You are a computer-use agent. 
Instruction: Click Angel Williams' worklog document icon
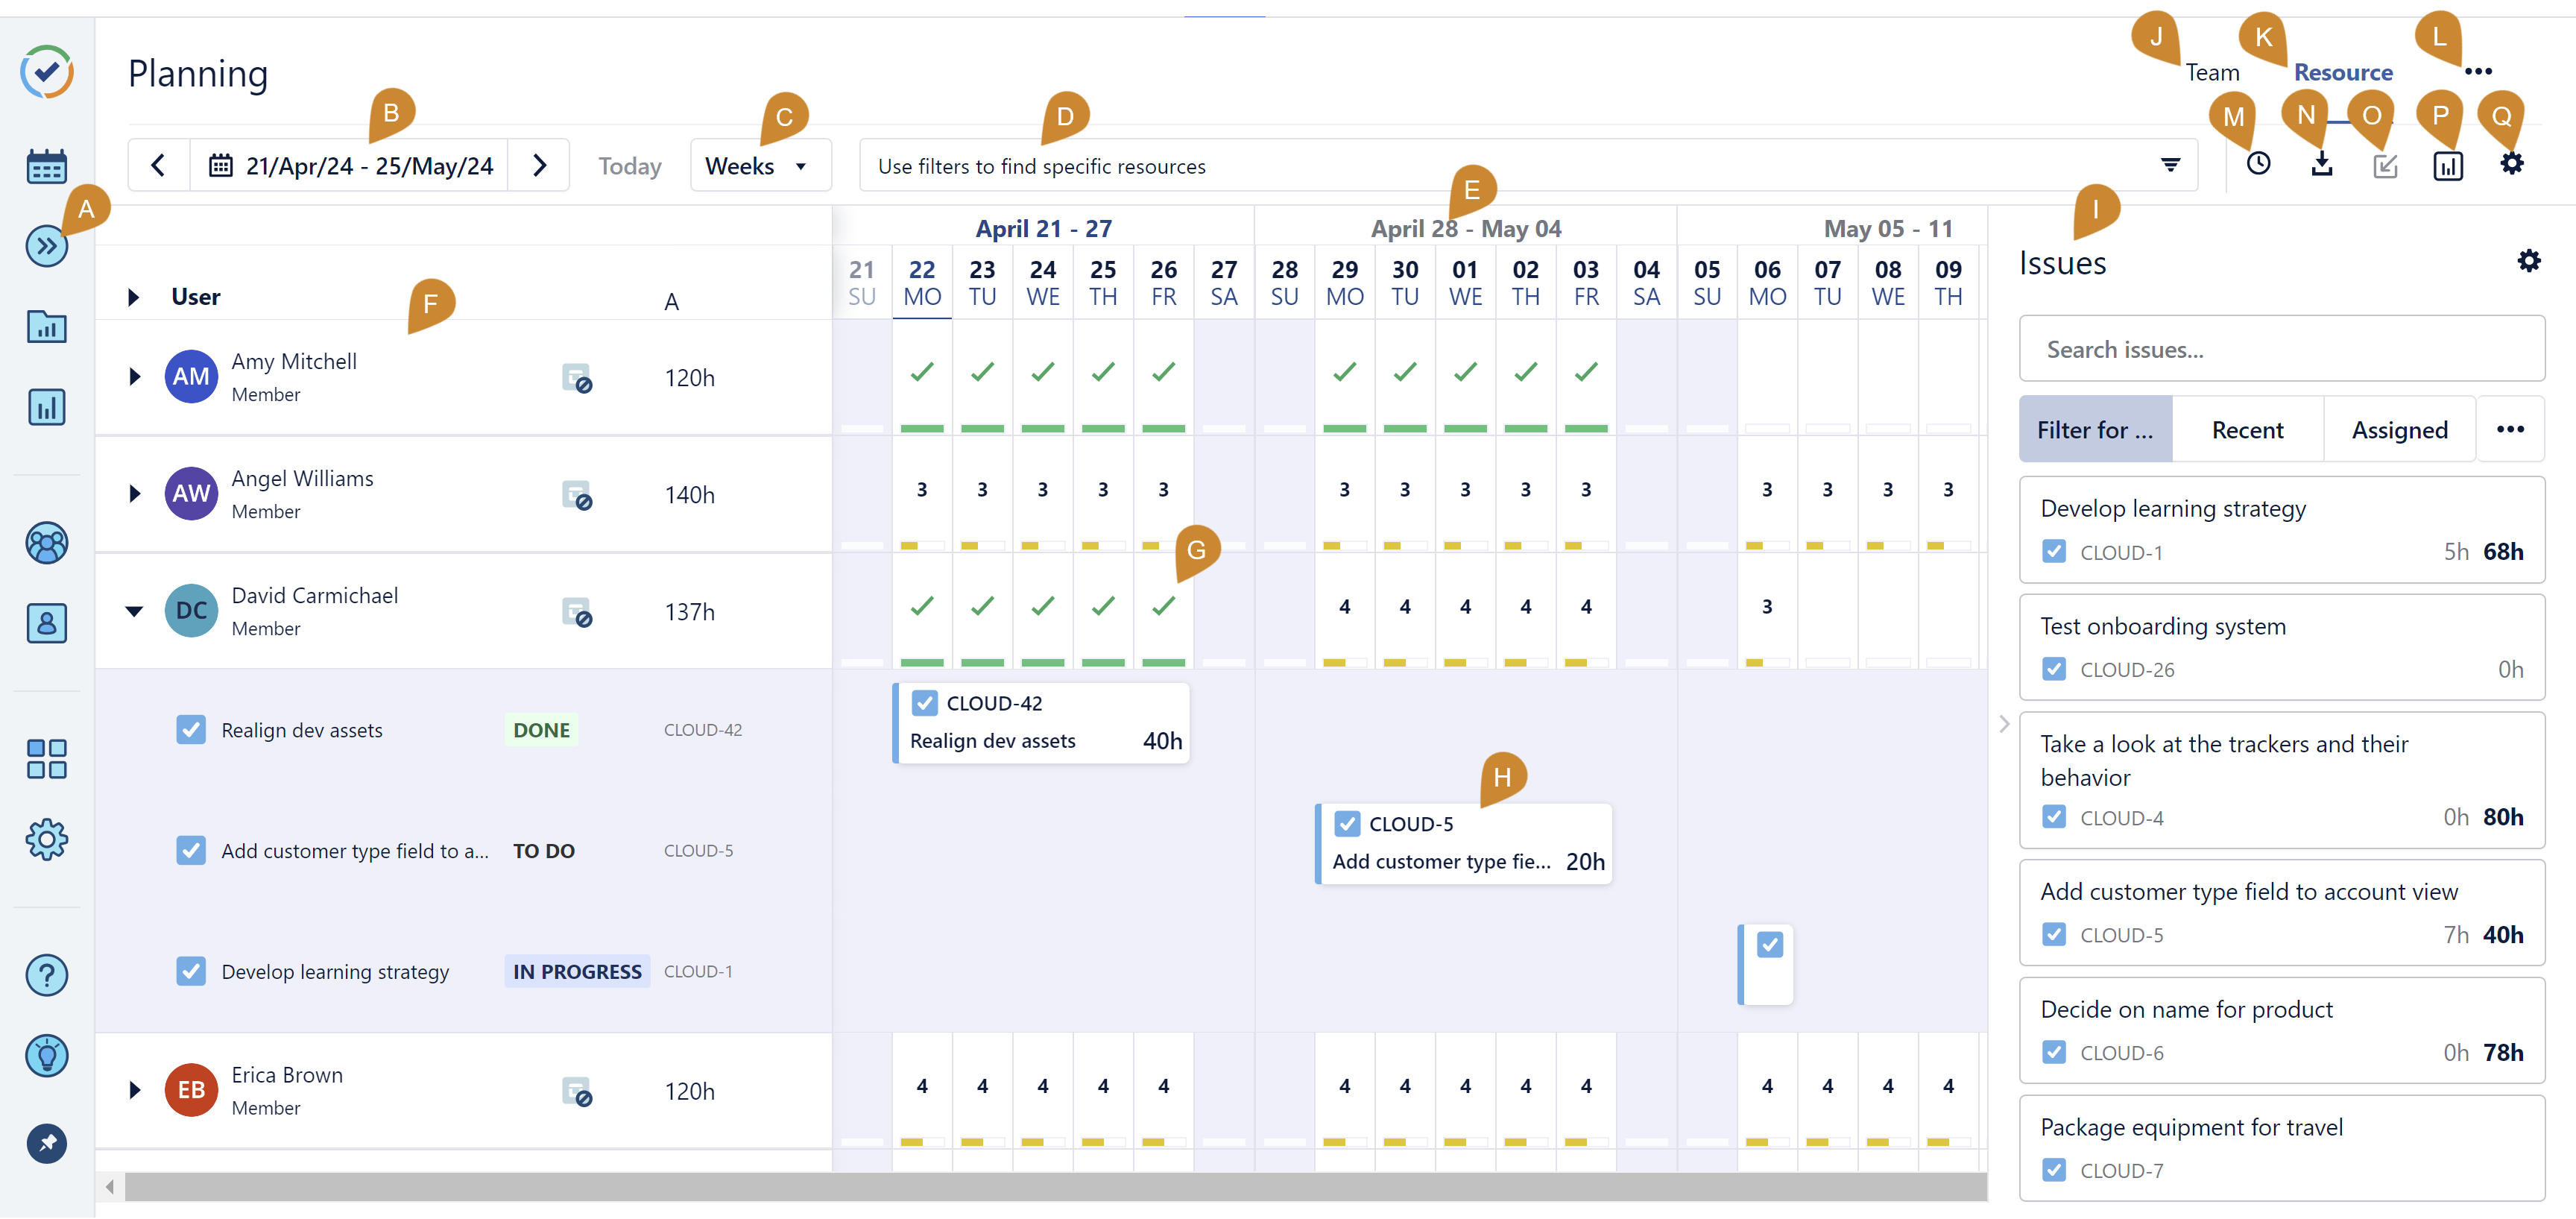pos(577,495)
